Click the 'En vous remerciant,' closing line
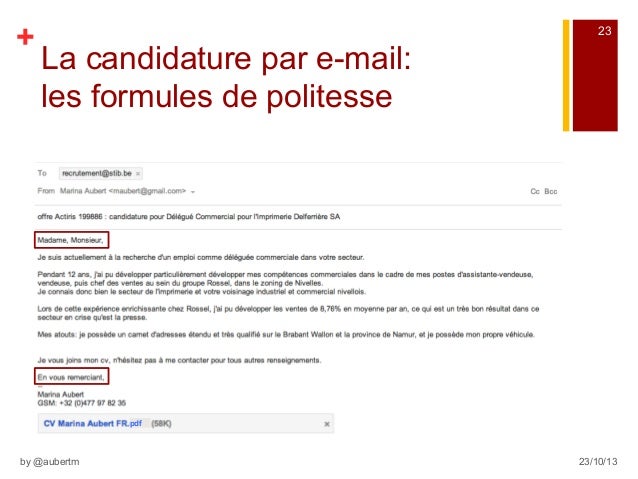638x479 pixels. (71, 377)
